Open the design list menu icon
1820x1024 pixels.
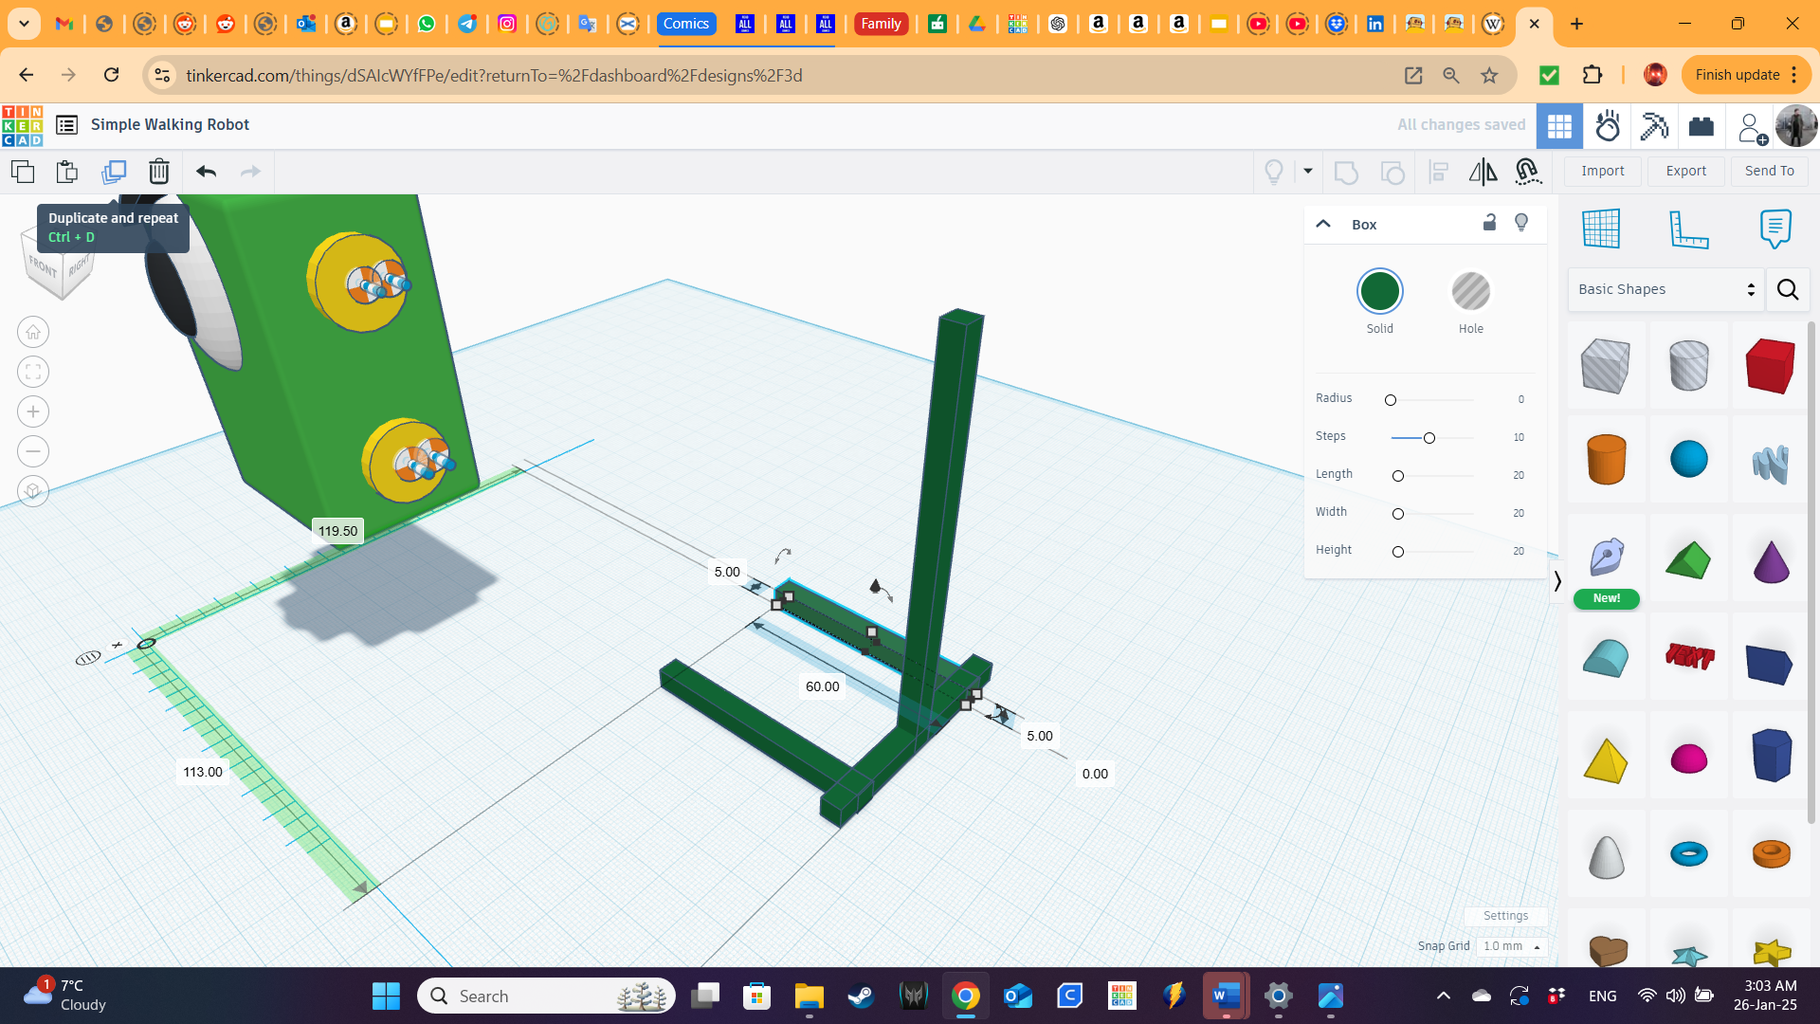[67, 125]
